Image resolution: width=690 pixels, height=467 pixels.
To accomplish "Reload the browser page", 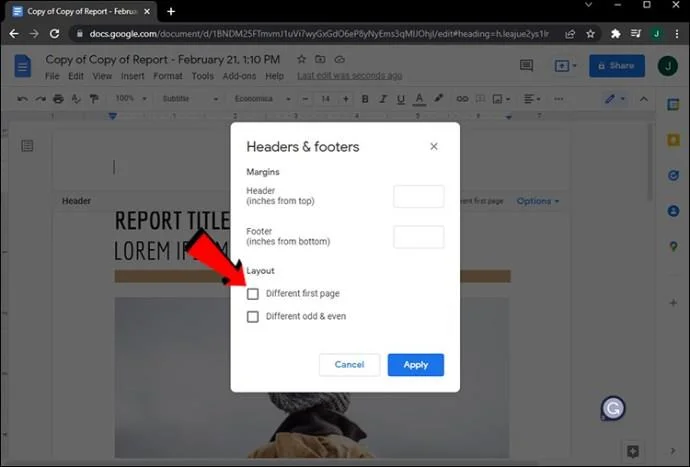I will 54,33.
